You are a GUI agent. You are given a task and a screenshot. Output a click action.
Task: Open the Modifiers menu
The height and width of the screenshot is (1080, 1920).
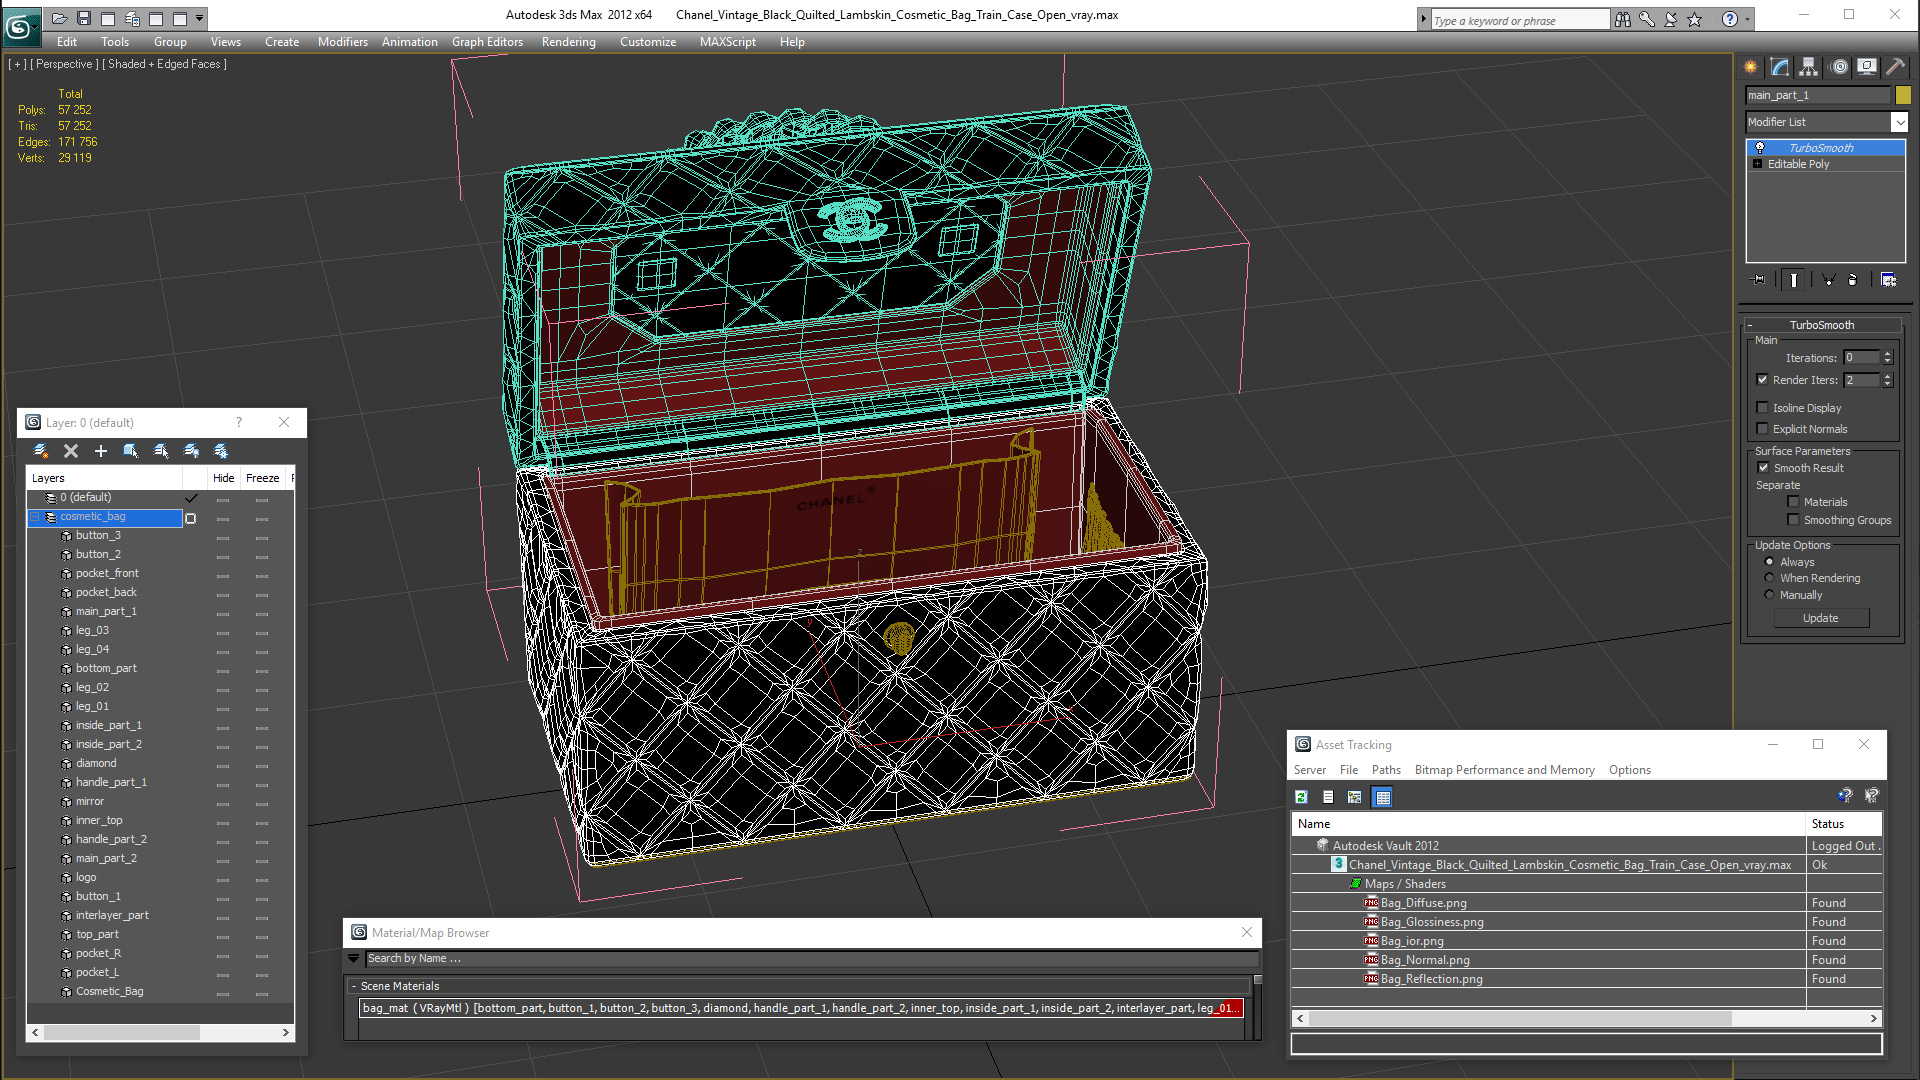[342, 42]
